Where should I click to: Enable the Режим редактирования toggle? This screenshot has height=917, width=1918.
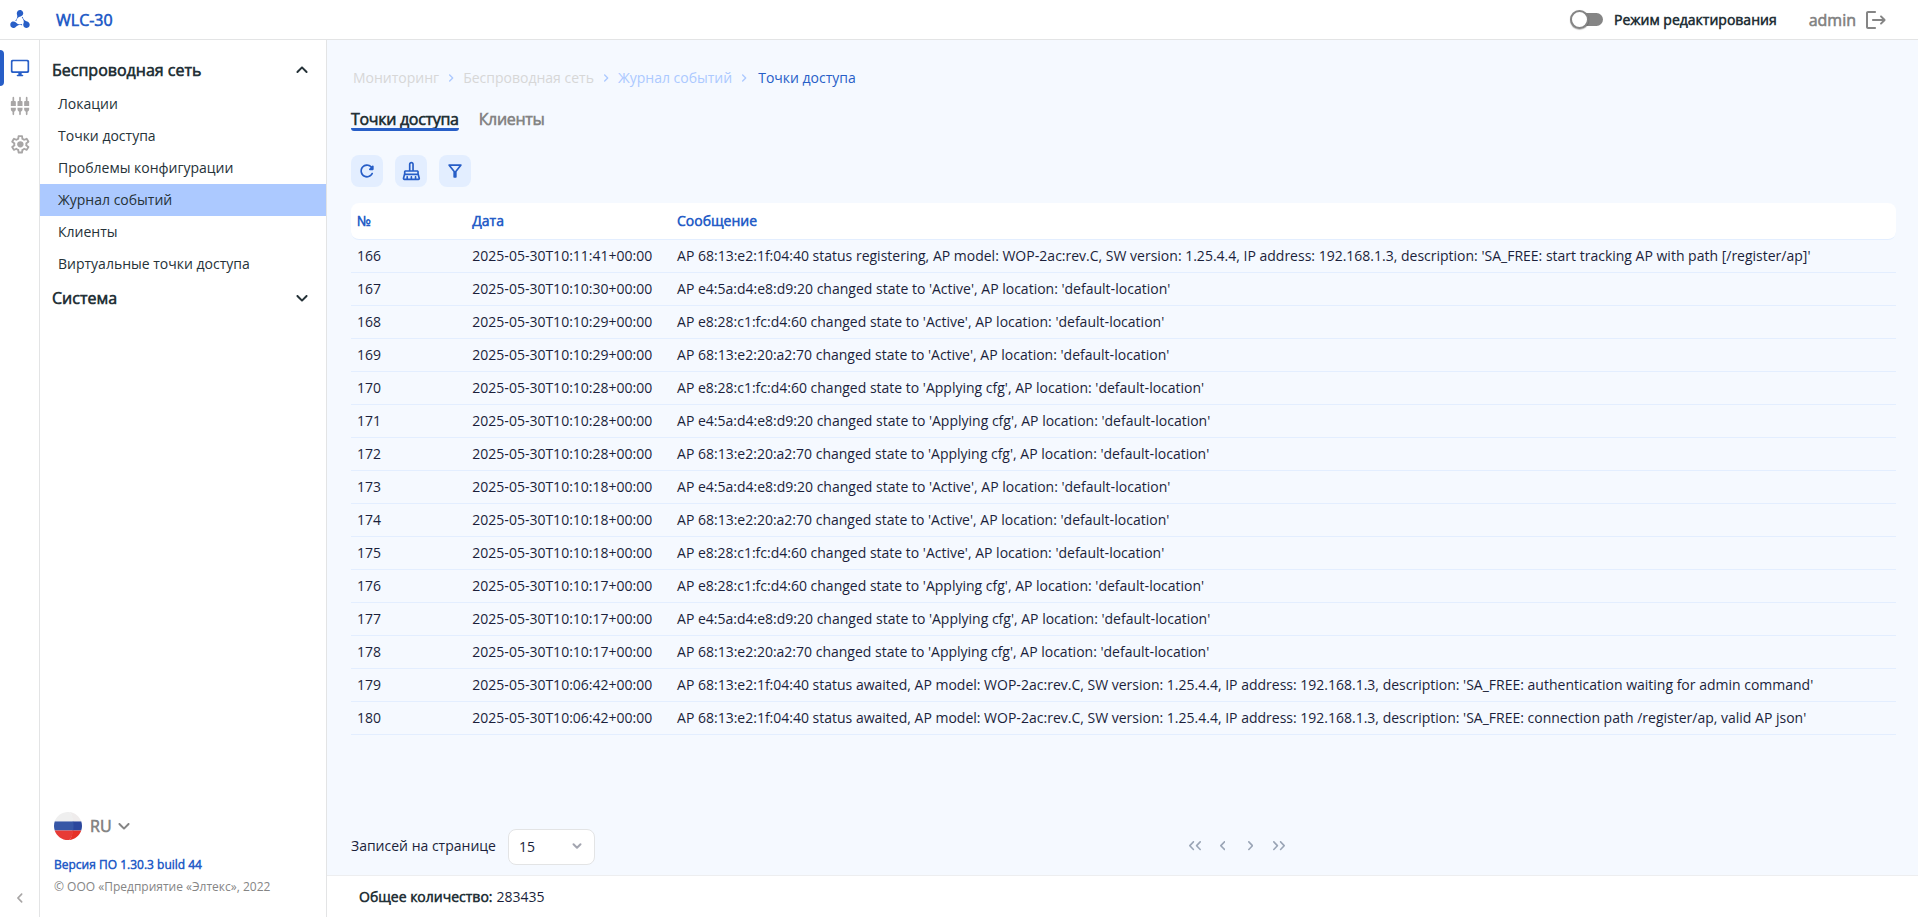click(x=1586, y=20)
